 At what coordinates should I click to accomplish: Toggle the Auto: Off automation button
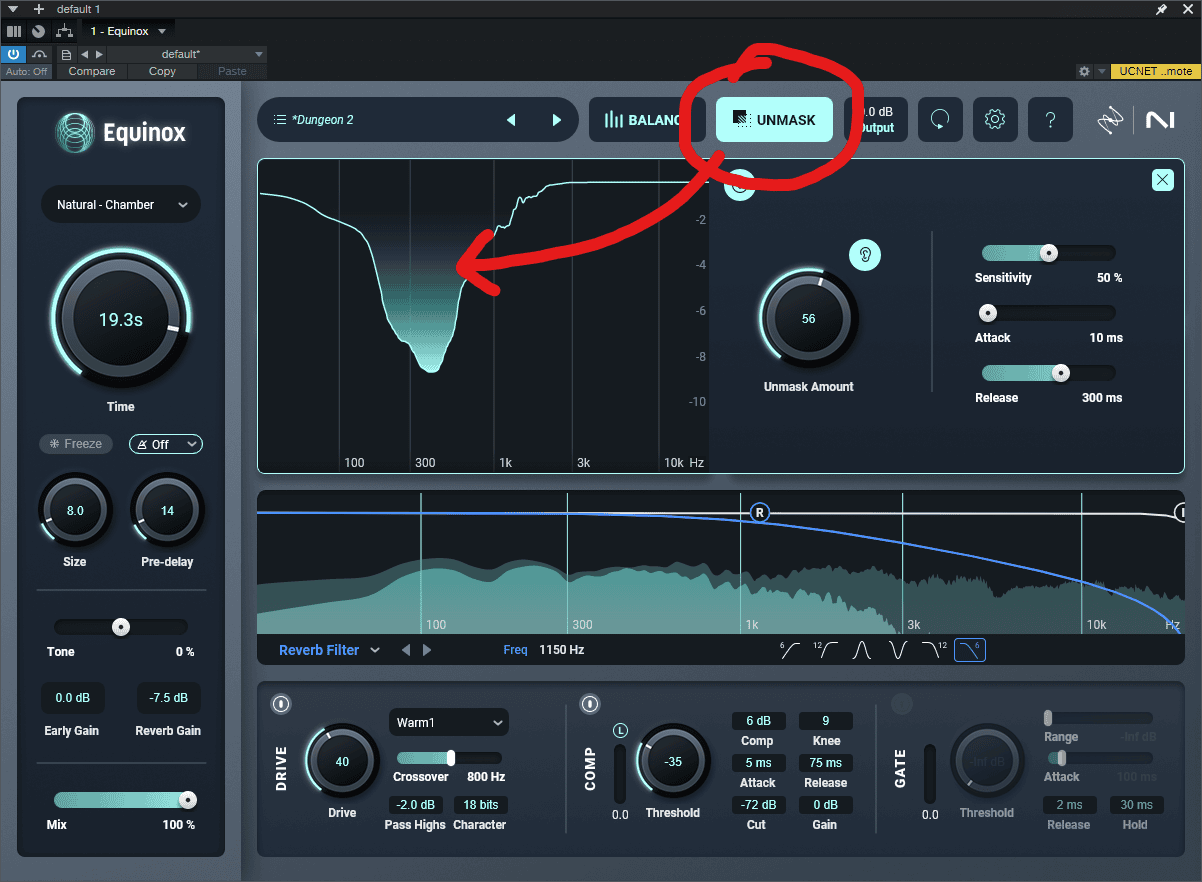pos(27,72)
